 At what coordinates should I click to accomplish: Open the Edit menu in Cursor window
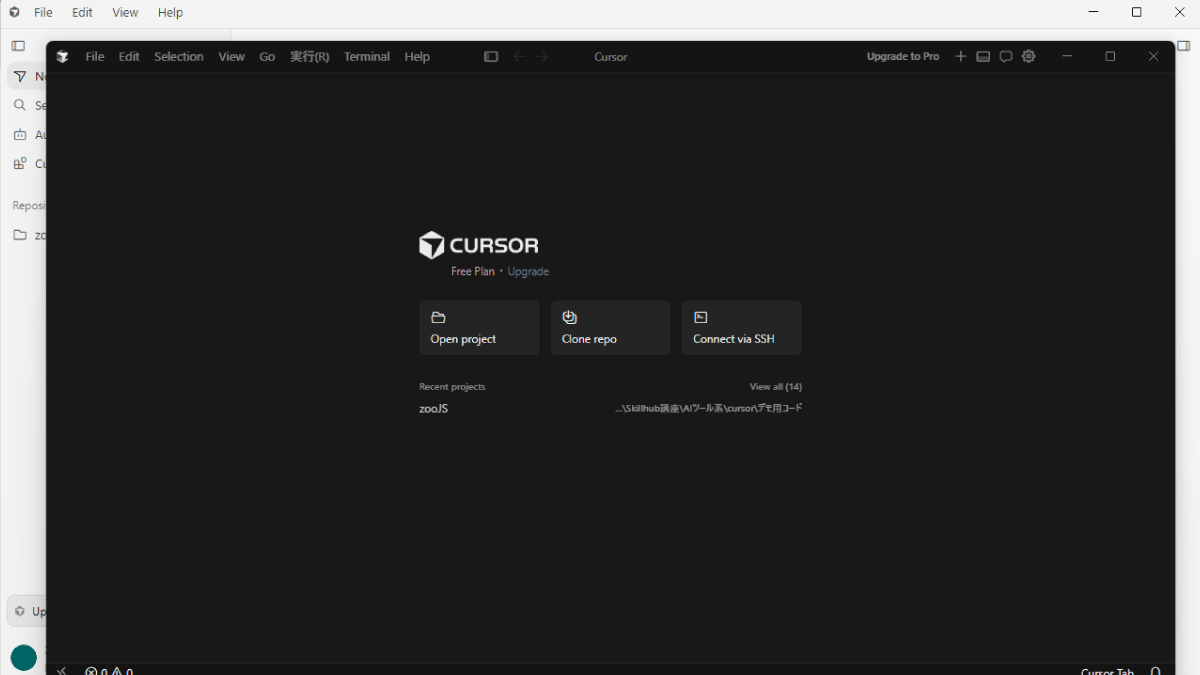click(x=129, y=57)
